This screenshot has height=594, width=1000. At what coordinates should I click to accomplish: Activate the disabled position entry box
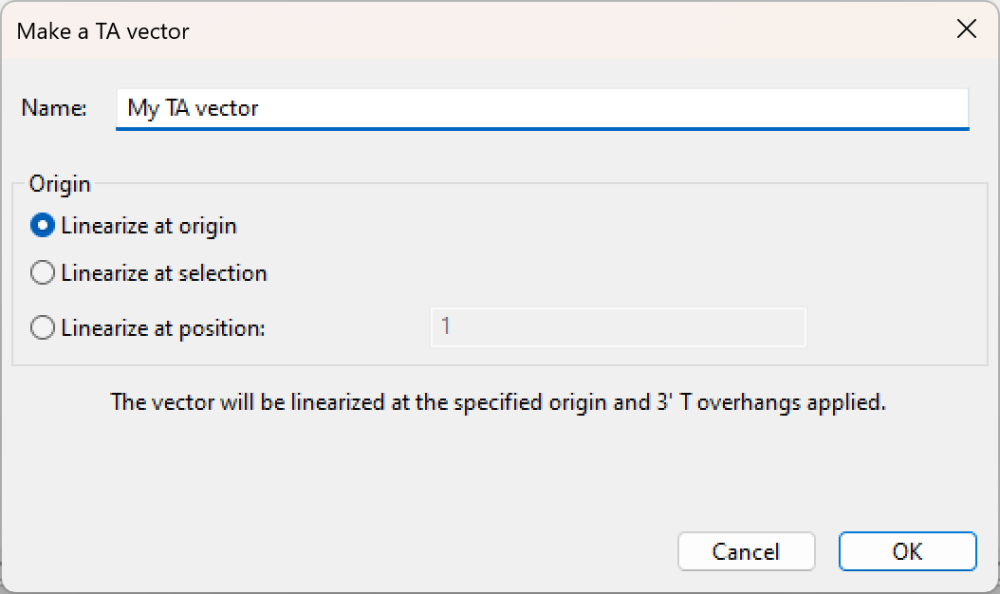pos(617,327)
